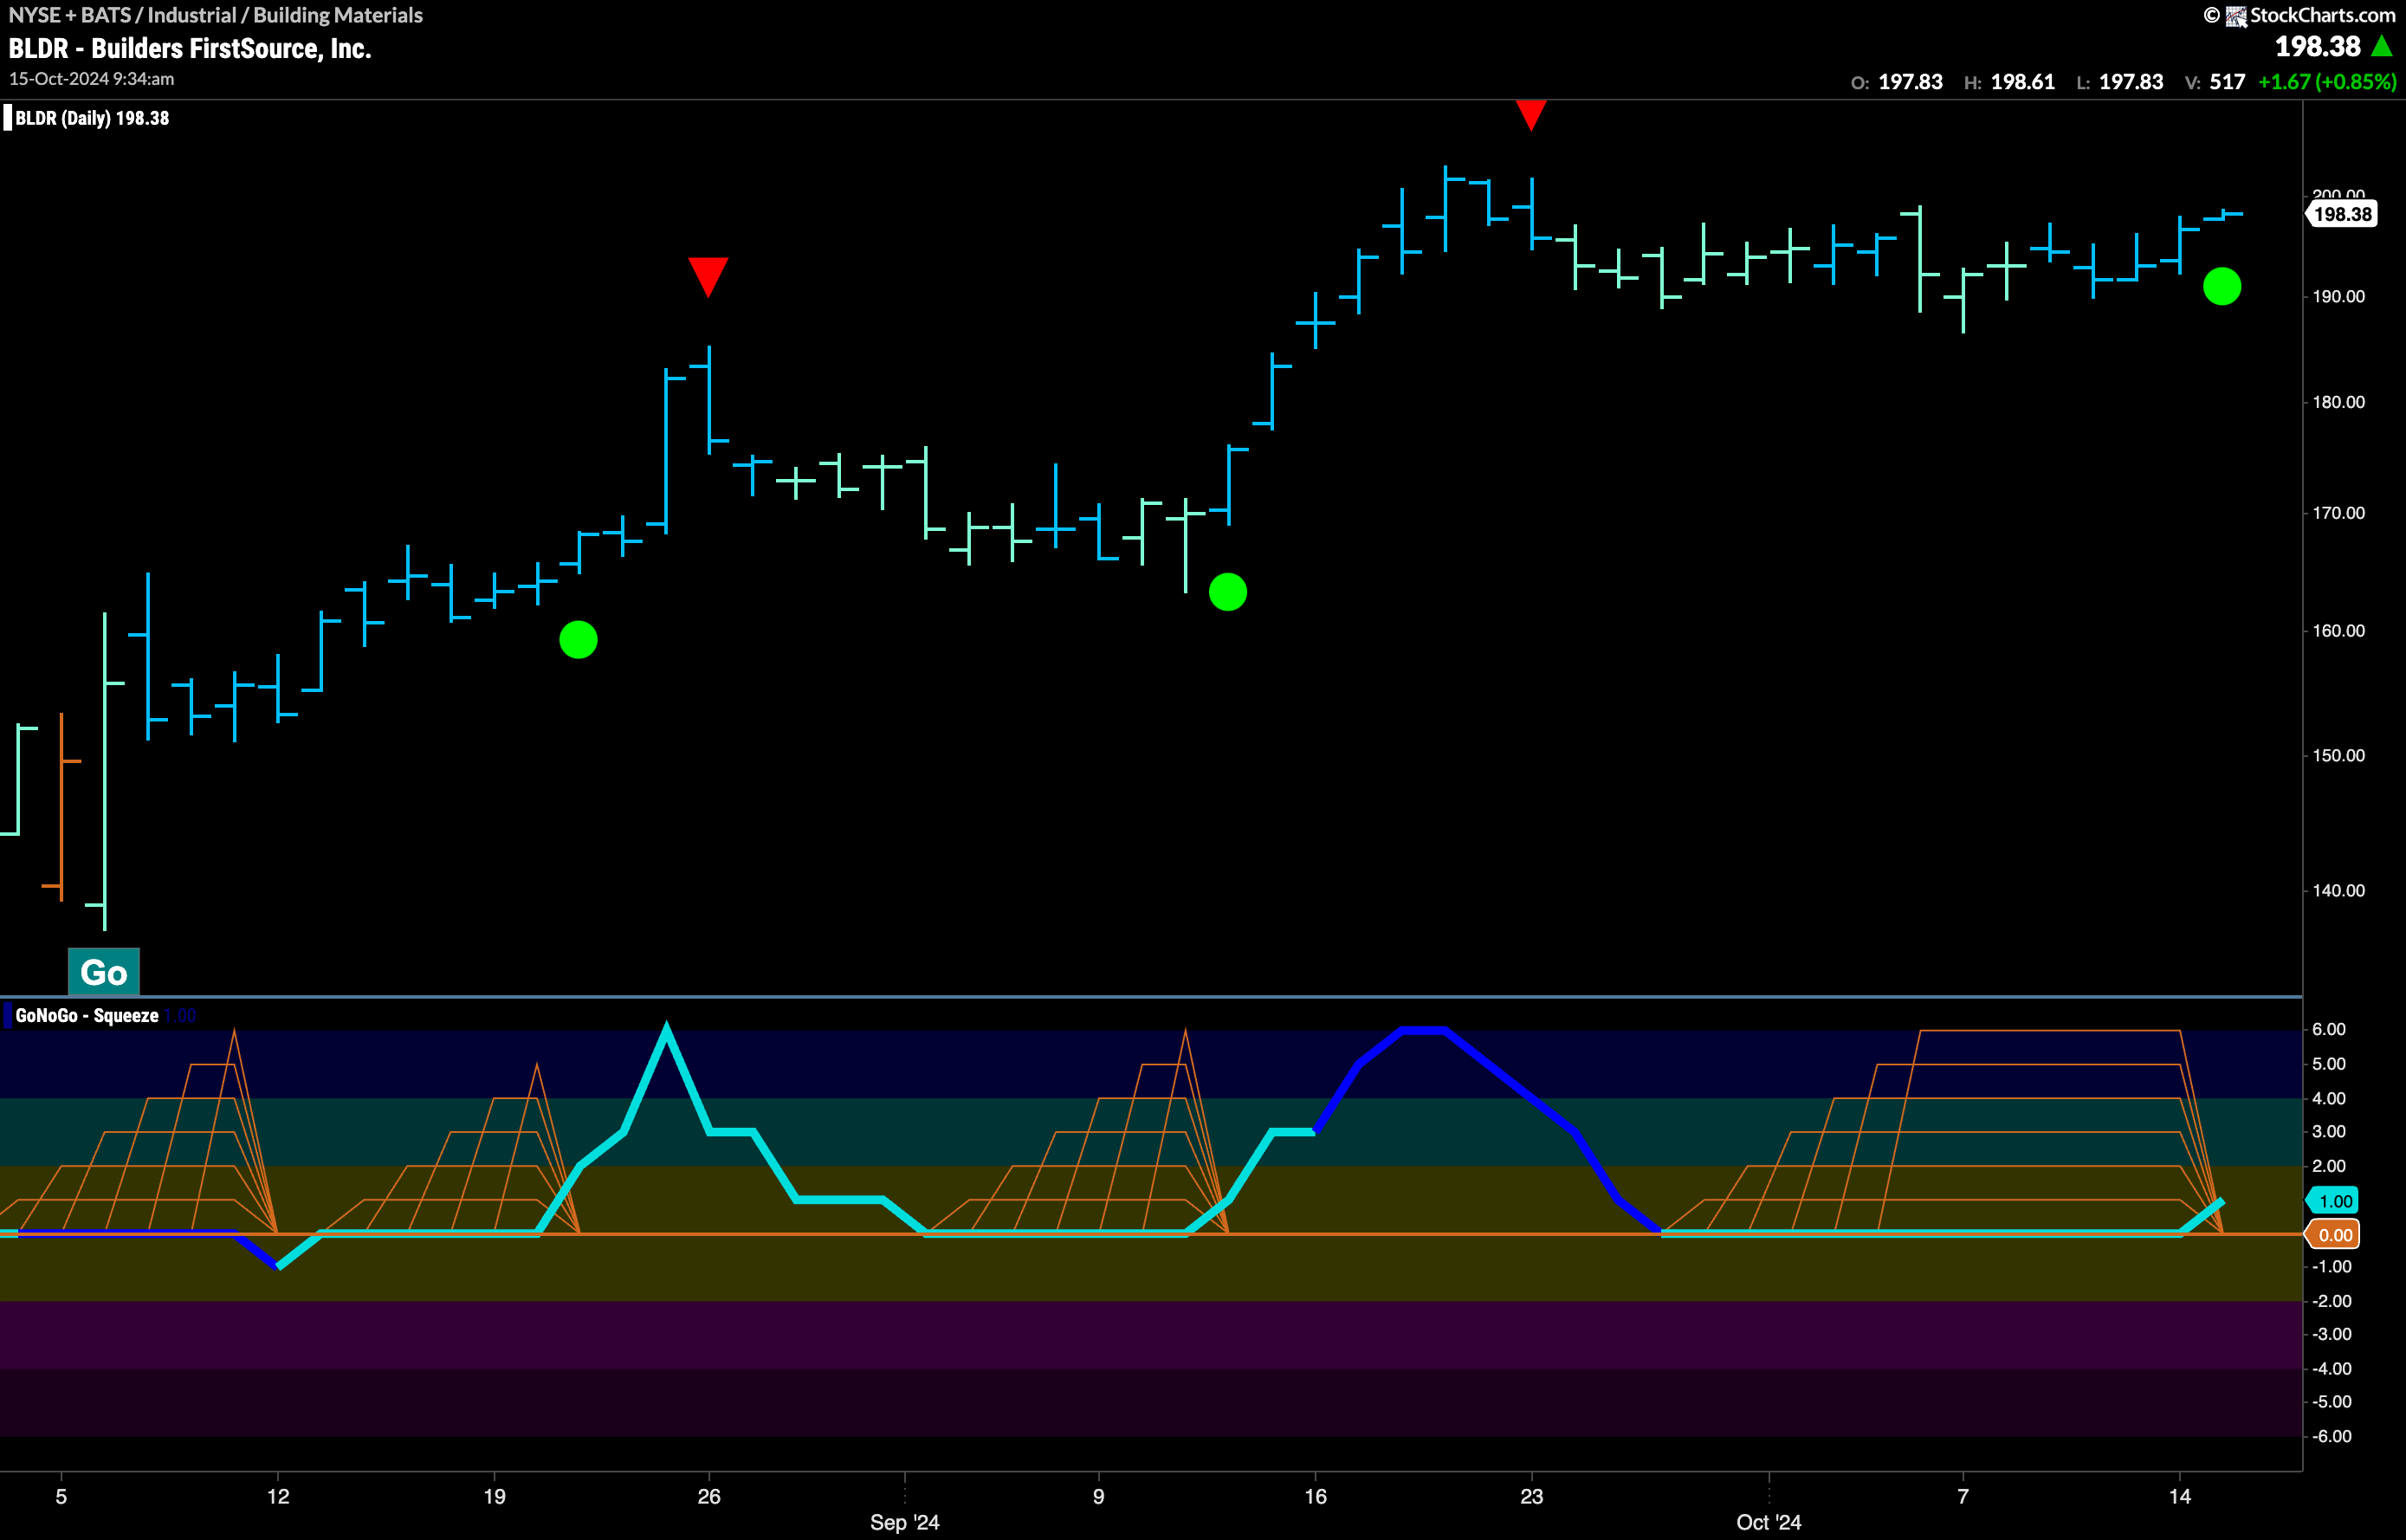Click the green up-arrow beside price 198.38
The width and height of the screenshot is (2406, 1540).
[2383, 46]
